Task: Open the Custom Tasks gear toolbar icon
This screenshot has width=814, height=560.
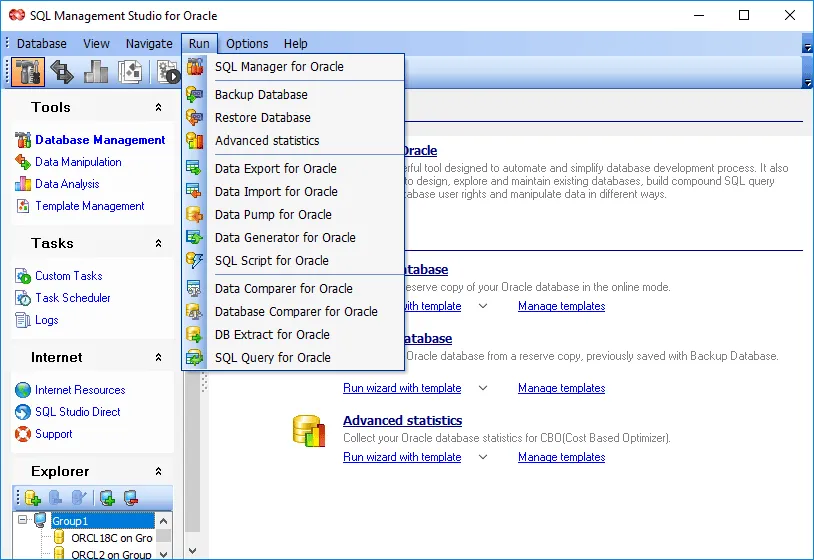Action: coord(168,72)
